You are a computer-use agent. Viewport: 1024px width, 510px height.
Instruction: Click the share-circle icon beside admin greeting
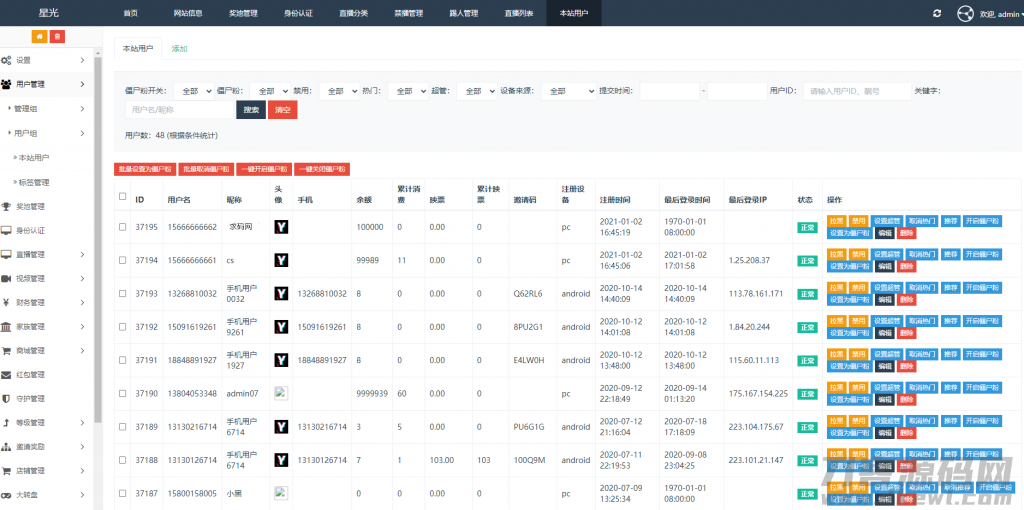click(x=965, y=13)
